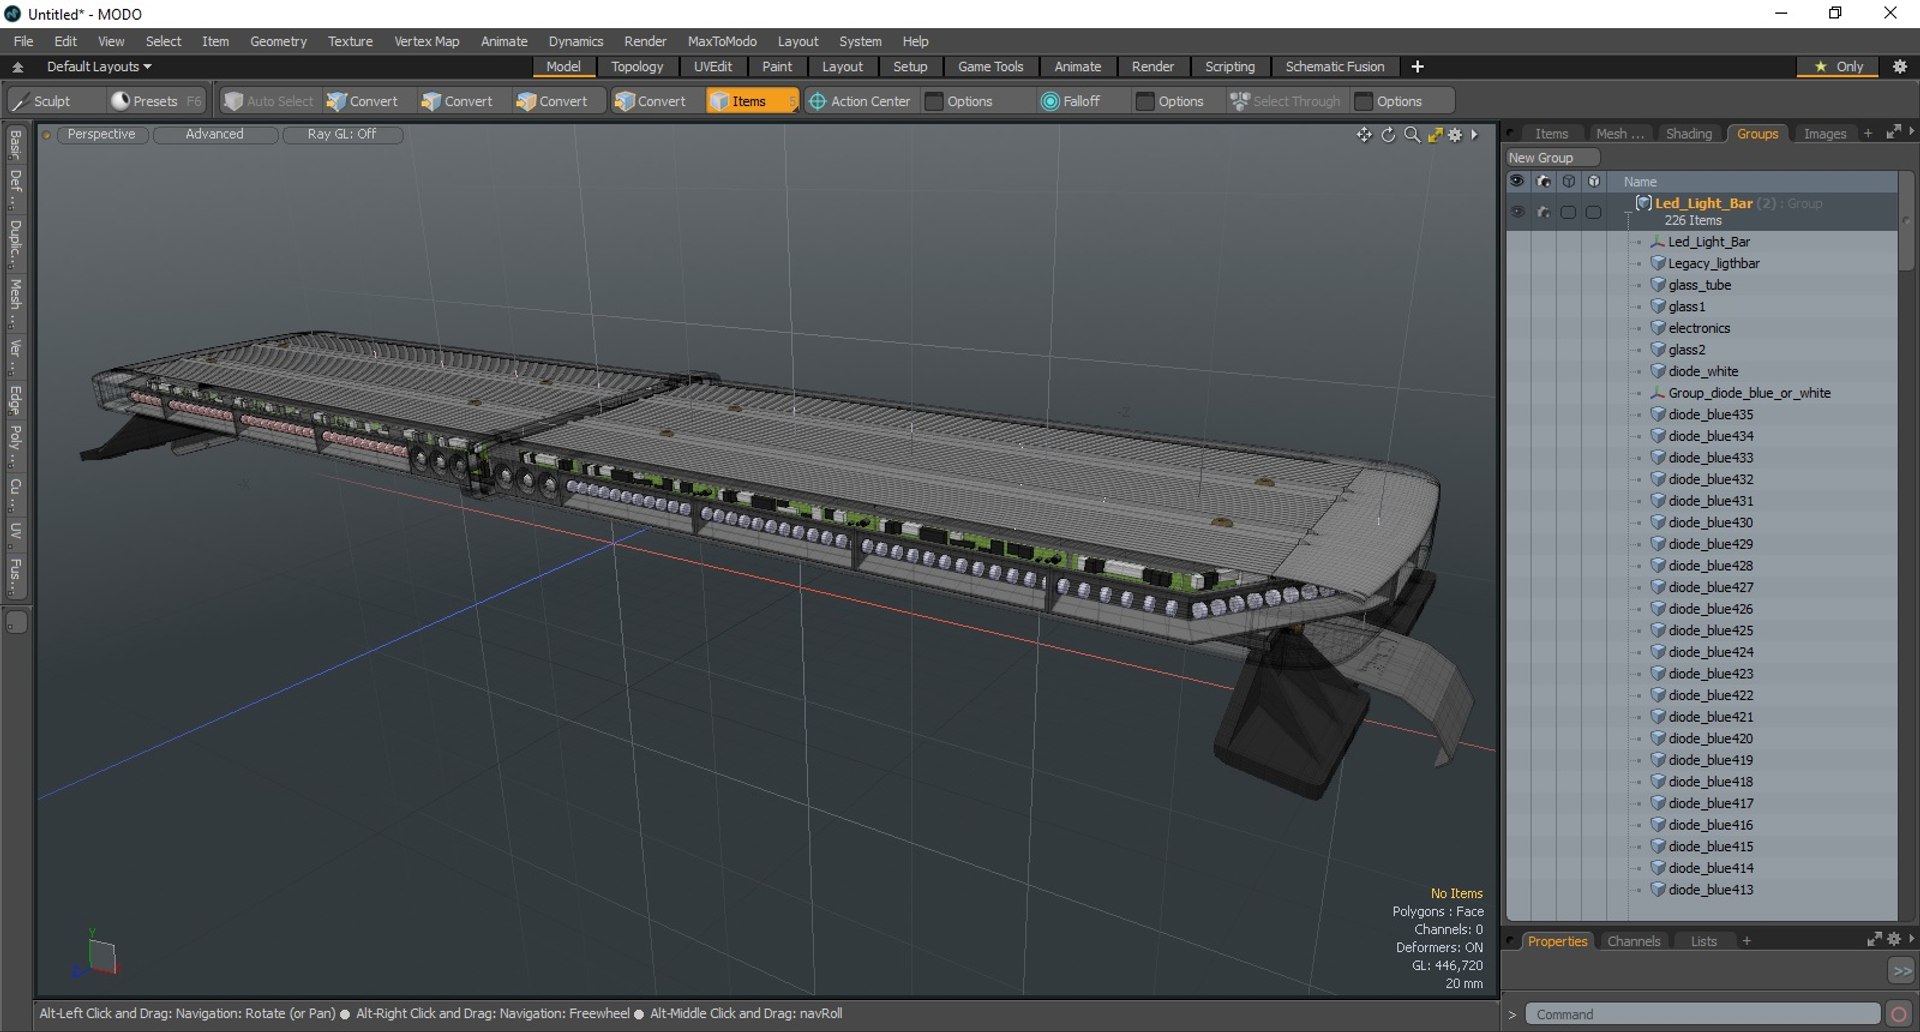Select the Group_diode_blue_or_white tree item
Screen dimensions: 1920x1032
tap(1748, 393)
